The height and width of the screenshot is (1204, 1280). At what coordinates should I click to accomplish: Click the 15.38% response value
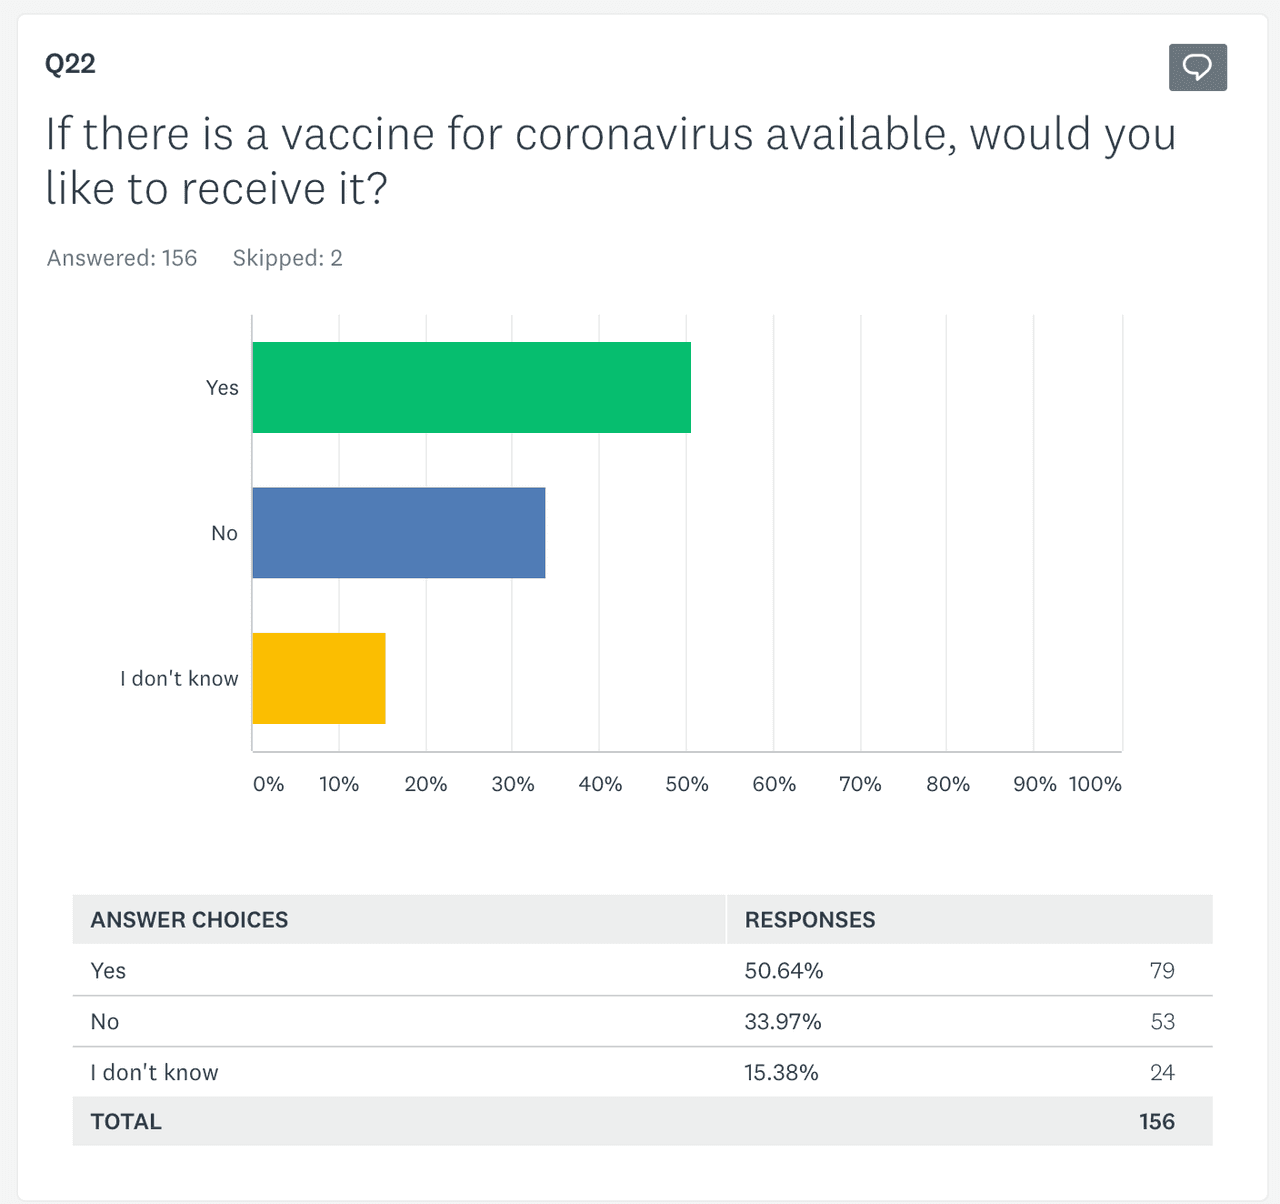[781, 1073]
